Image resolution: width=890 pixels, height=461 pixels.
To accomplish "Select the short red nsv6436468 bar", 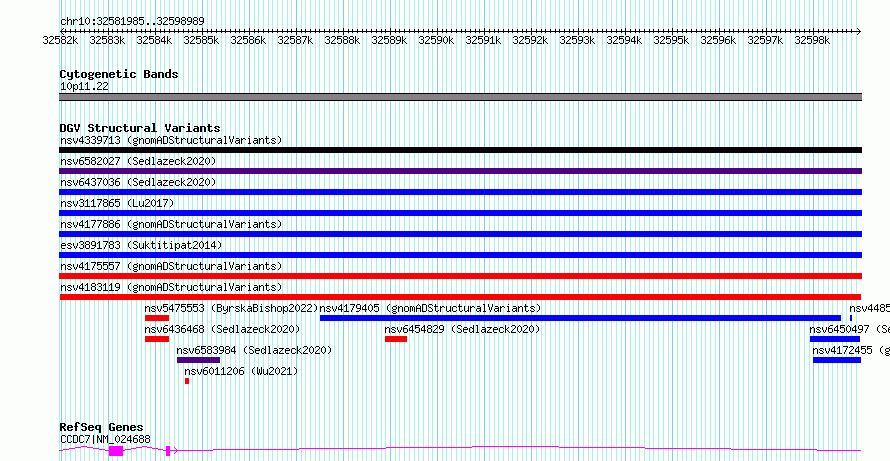I will [x=157, y=339].
